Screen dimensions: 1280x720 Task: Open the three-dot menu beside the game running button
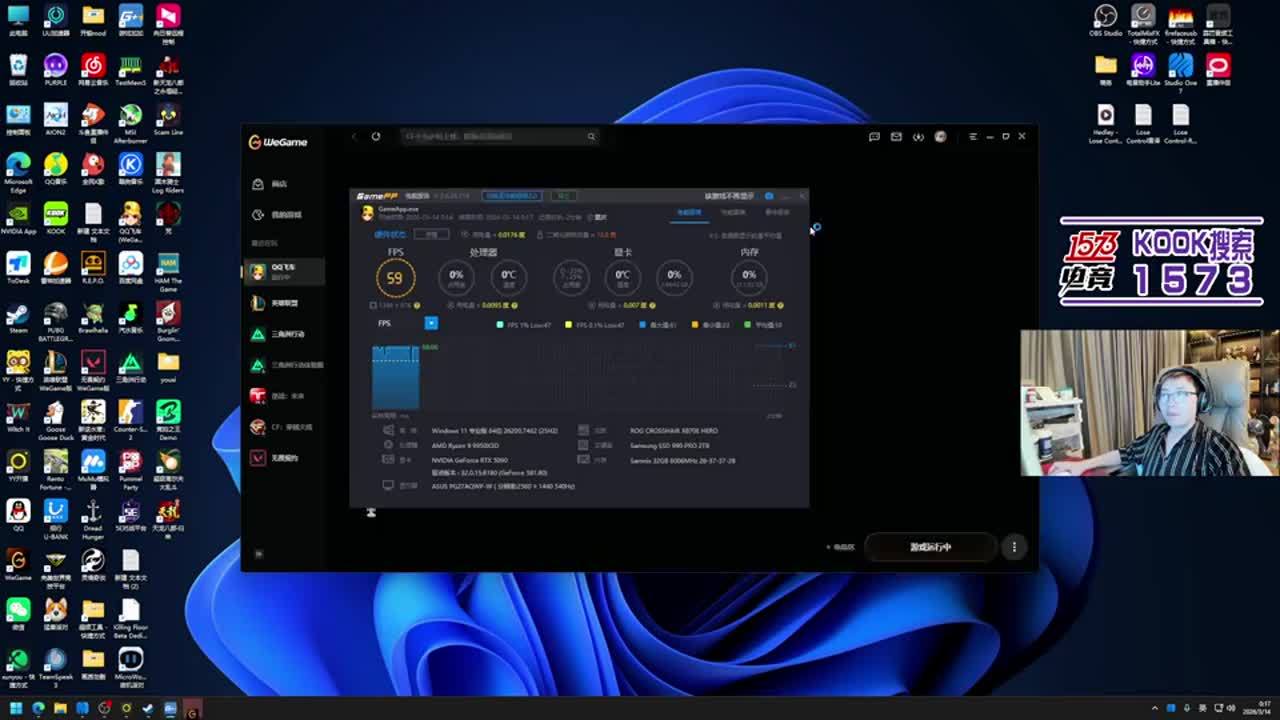tap(1014, 547)
